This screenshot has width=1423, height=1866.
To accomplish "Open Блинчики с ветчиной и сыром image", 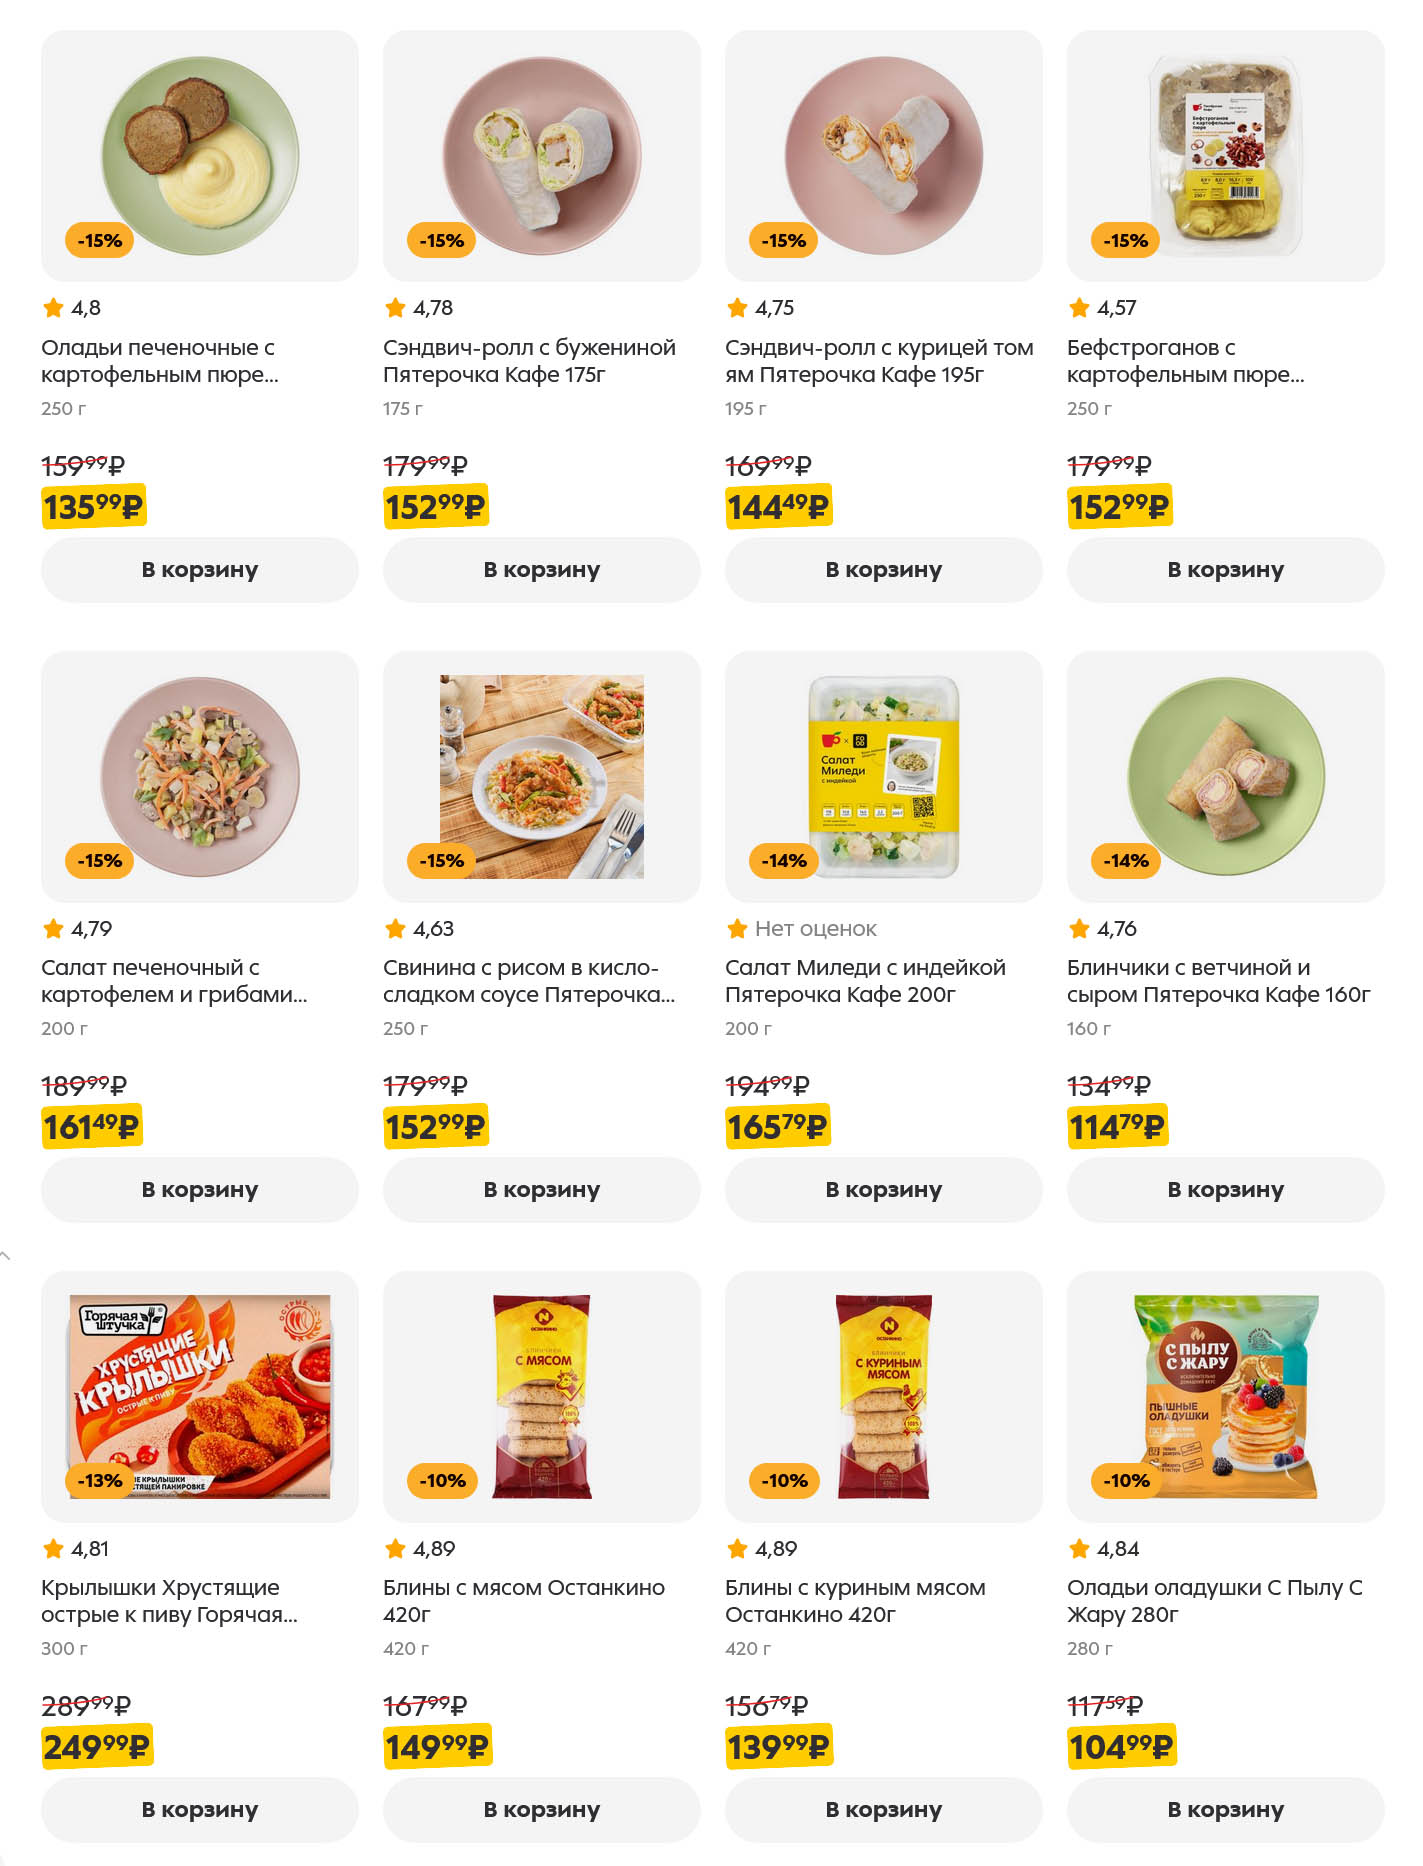I will point(1225,776).
